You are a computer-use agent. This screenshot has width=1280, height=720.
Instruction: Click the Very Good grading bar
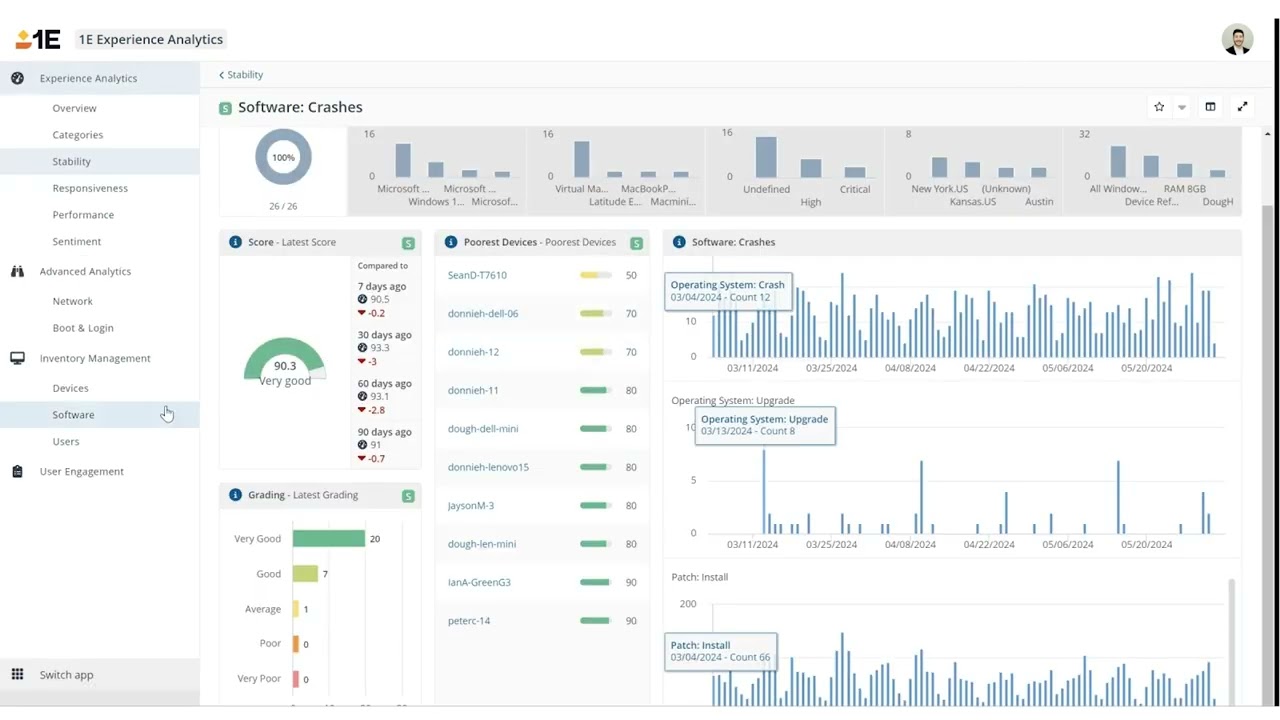pos(329,539)
